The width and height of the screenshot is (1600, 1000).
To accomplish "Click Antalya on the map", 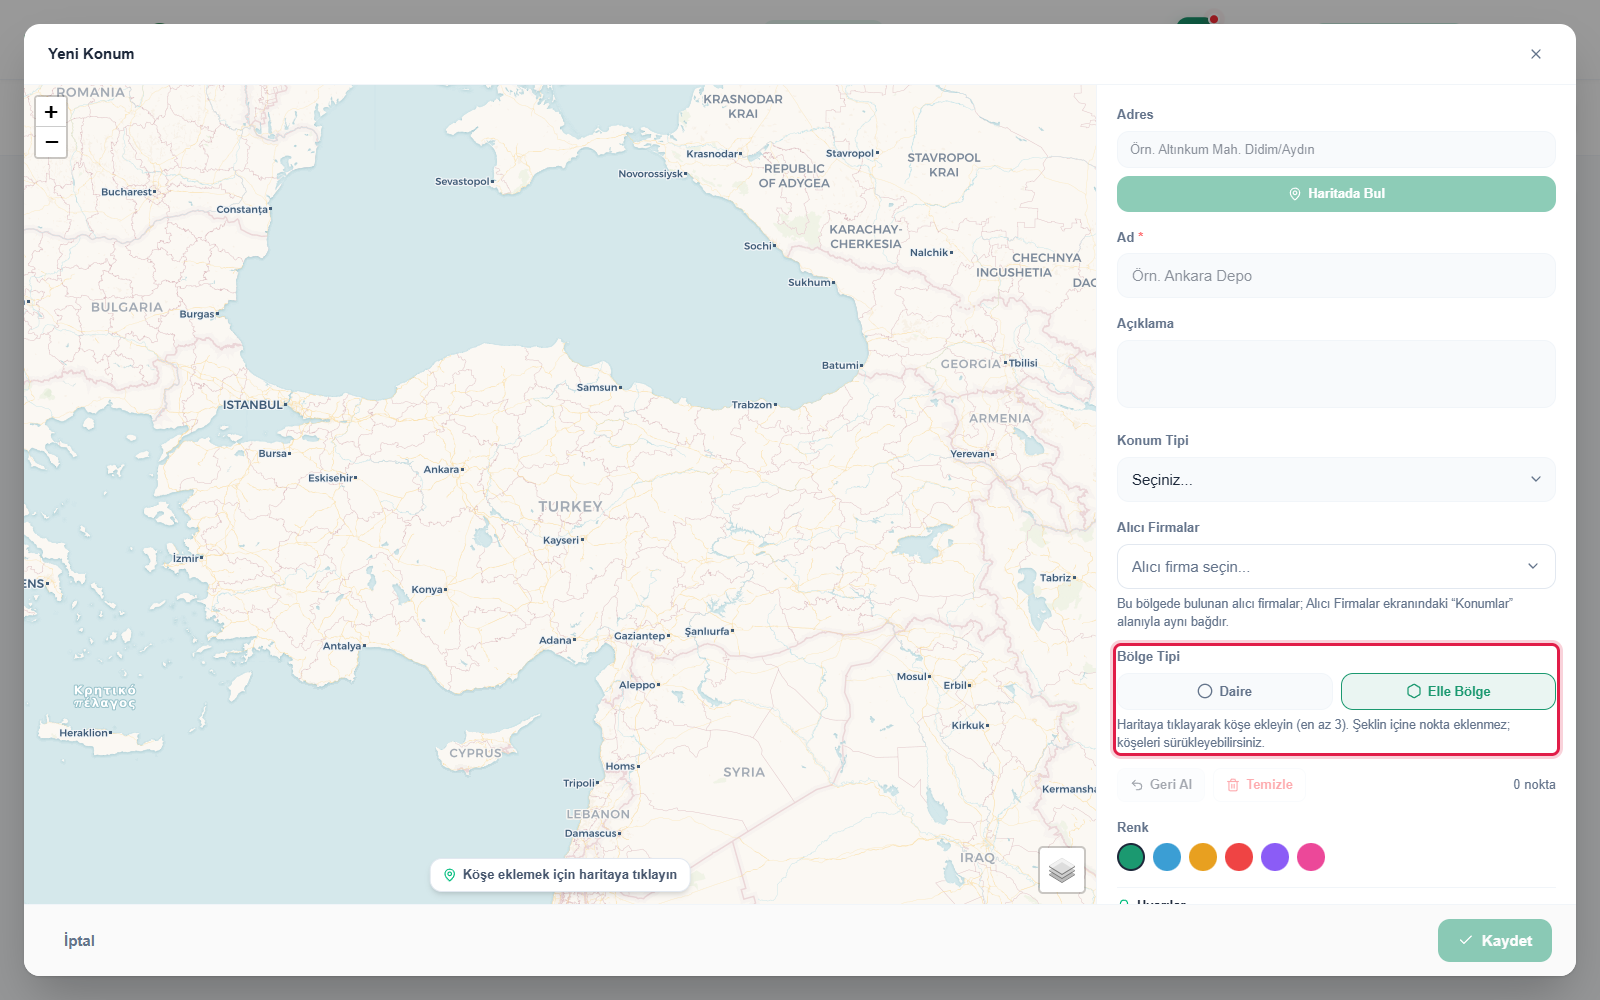I will tap(344, 646).
